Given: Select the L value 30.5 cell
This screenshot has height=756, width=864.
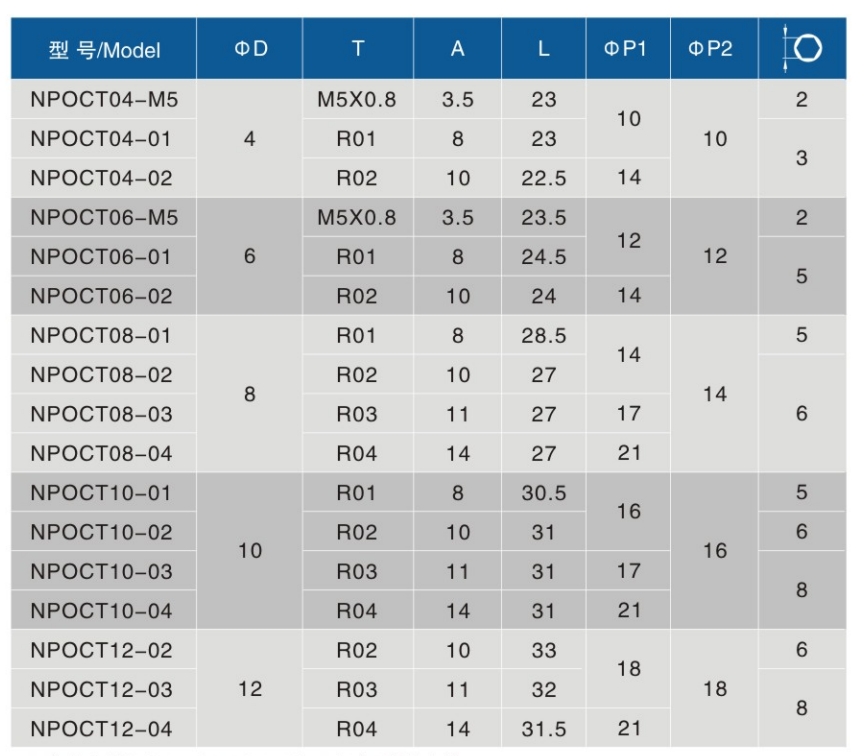Looking at the screenshot, I should click(543, 493).
